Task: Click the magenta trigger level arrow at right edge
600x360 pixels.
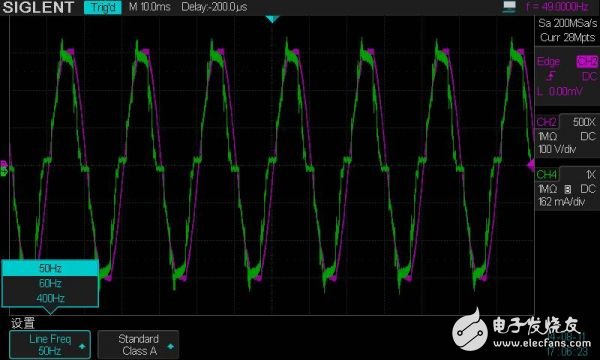Action: tap(531, 166)
